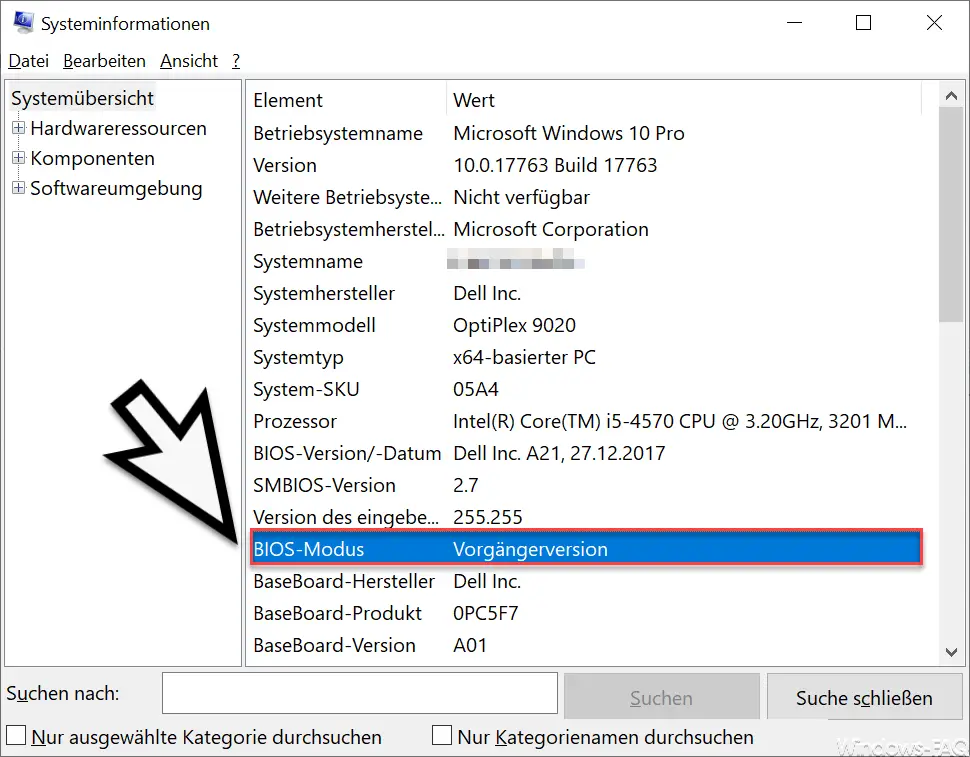970x757 pixels.
Task: Enable Nur Kategorienamen durchsuchen checkbox
Action: [442, 735]
